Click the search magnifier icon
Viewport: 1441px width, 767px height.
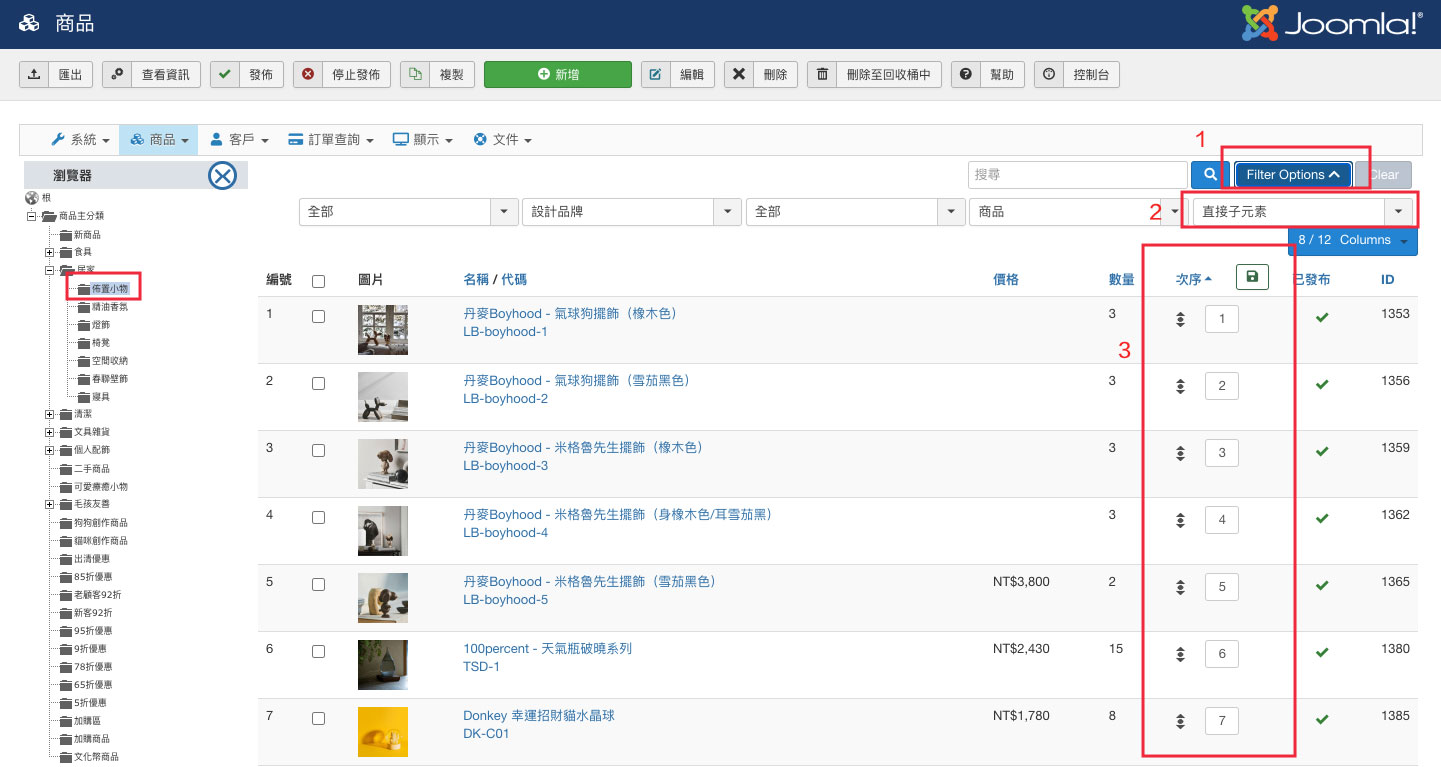tap(1207, 174)
